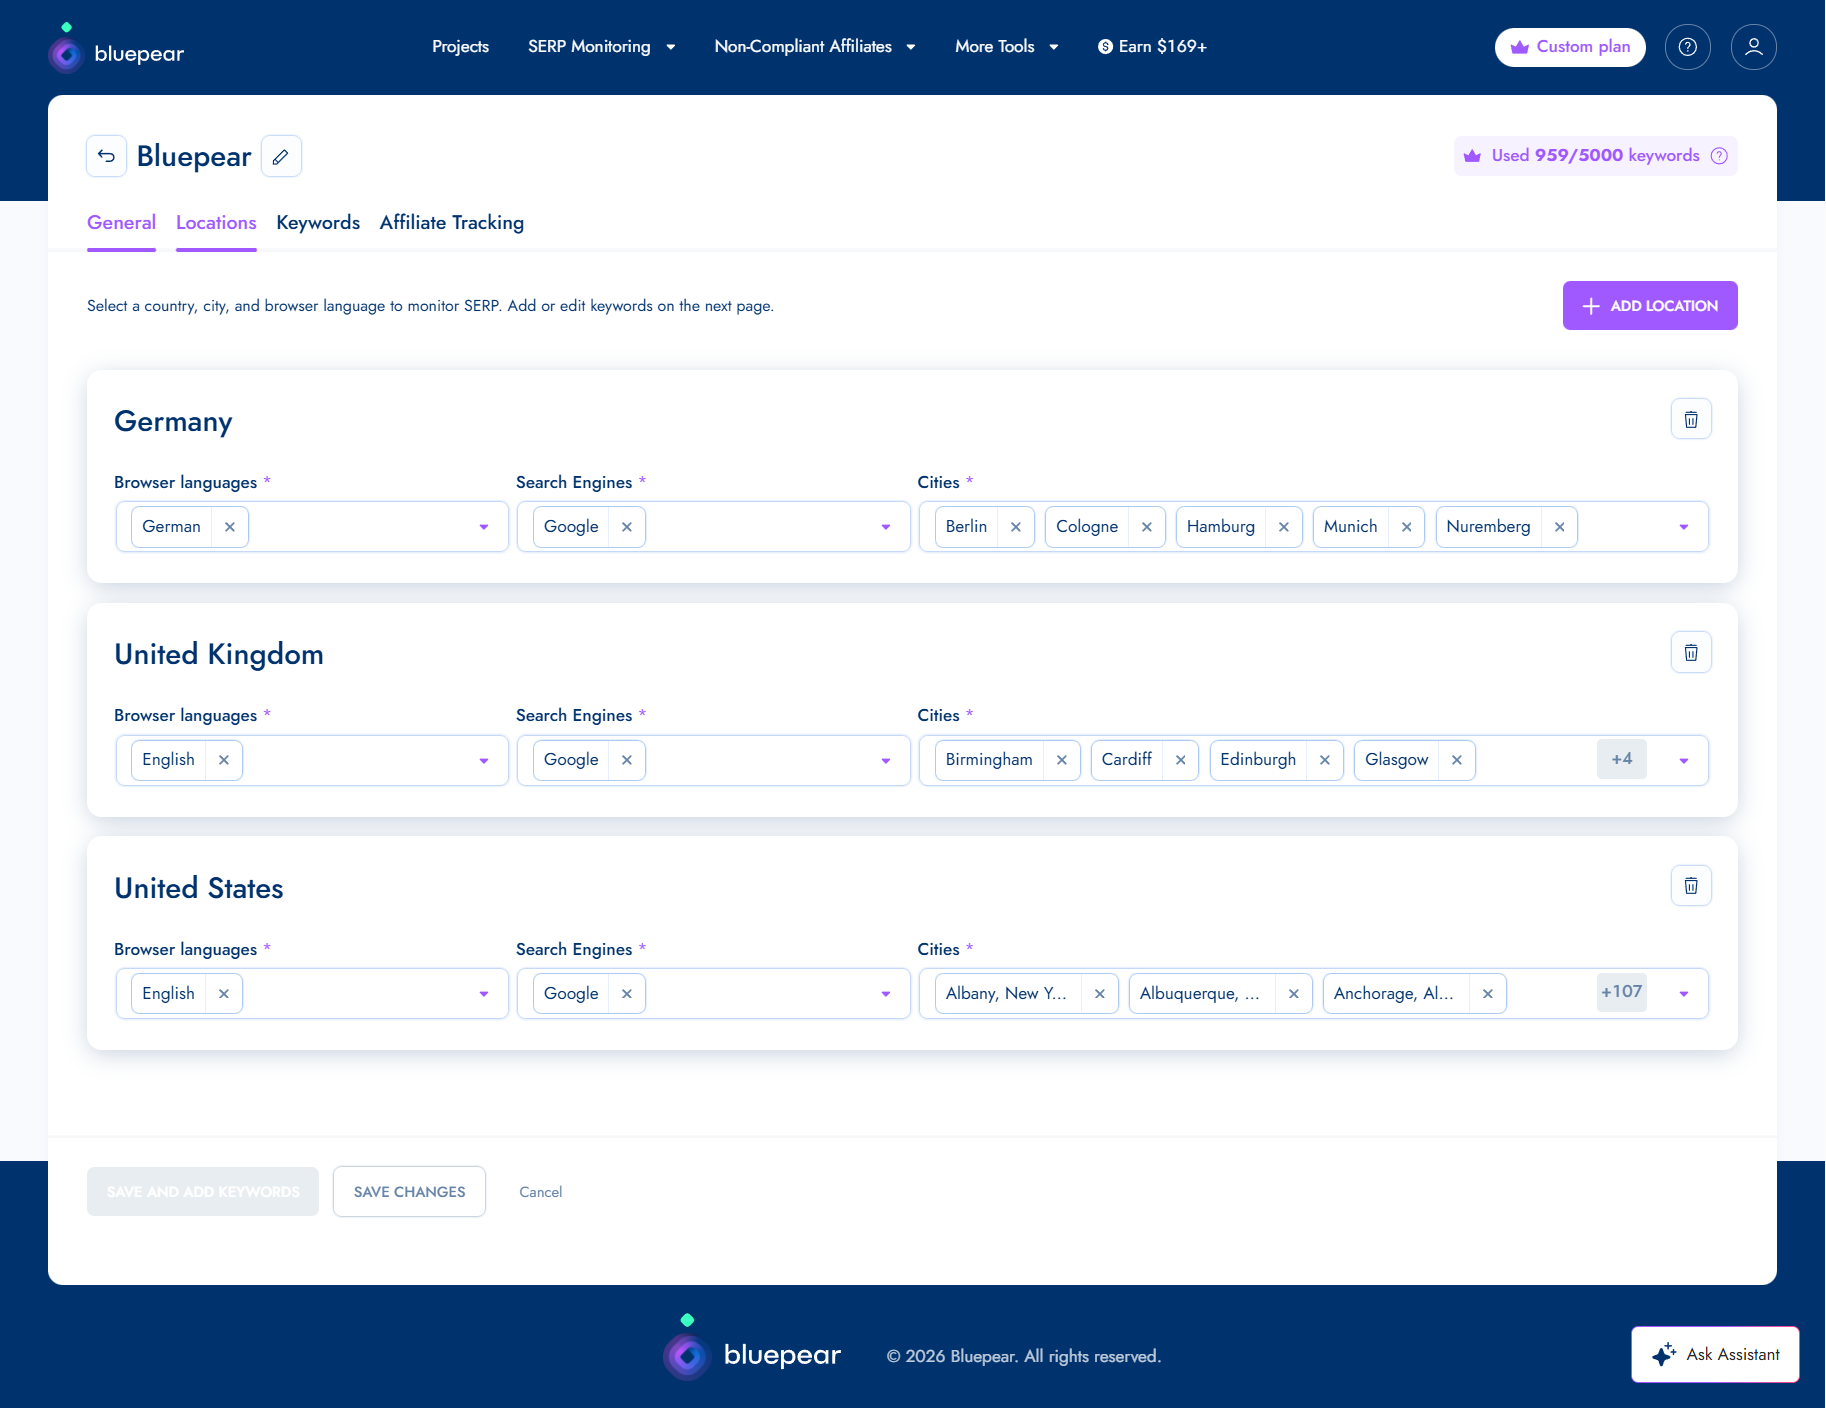Click the Custom plan button
This screenshot has width=1826, height=1408.
click(x=1570, y=47)
